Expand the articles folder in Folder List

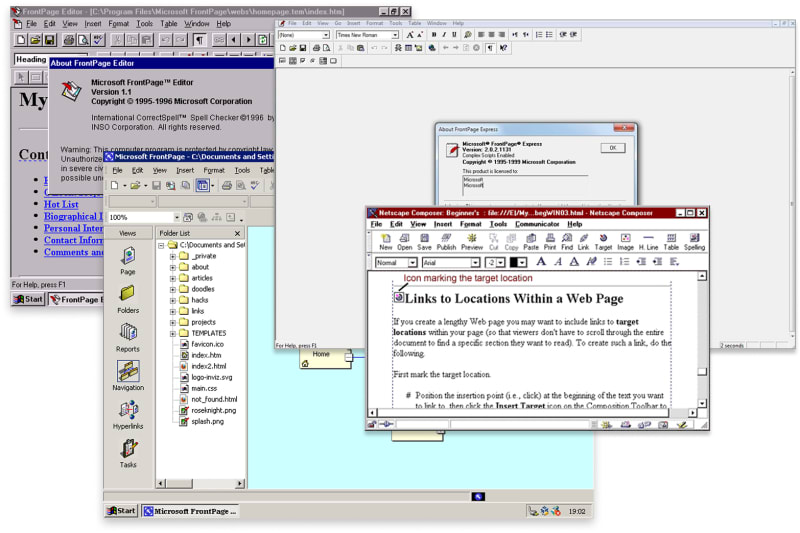[x=173, y=278]
